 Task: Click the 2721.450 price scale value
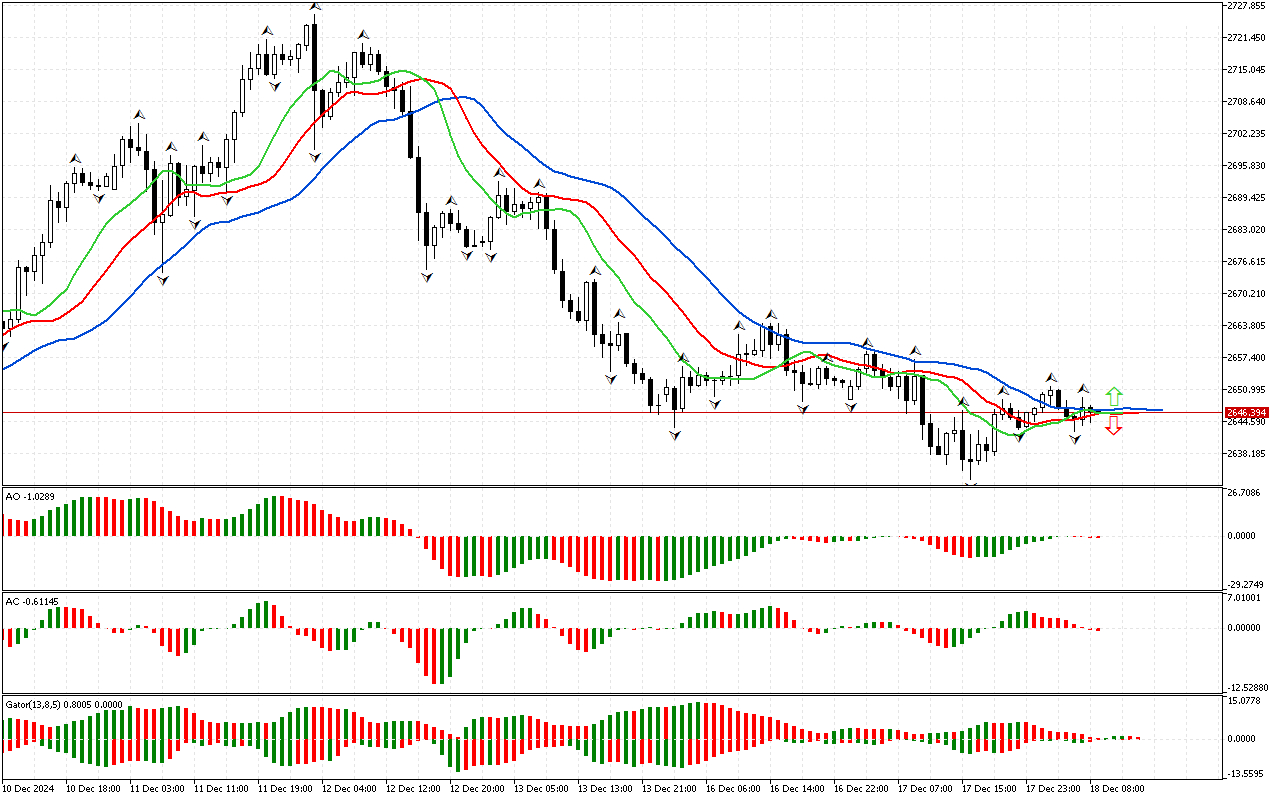coord(1246,38)
